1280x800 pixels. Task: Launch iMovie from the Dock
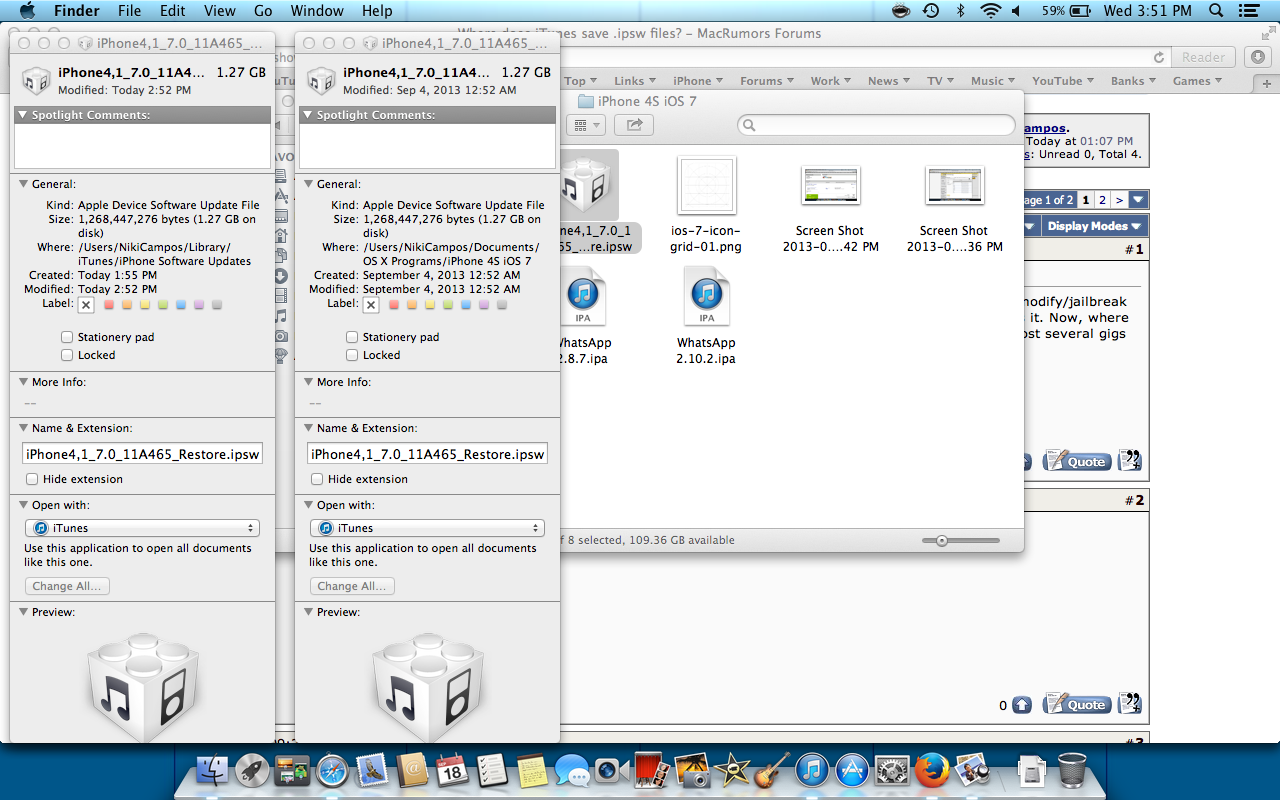733,771
